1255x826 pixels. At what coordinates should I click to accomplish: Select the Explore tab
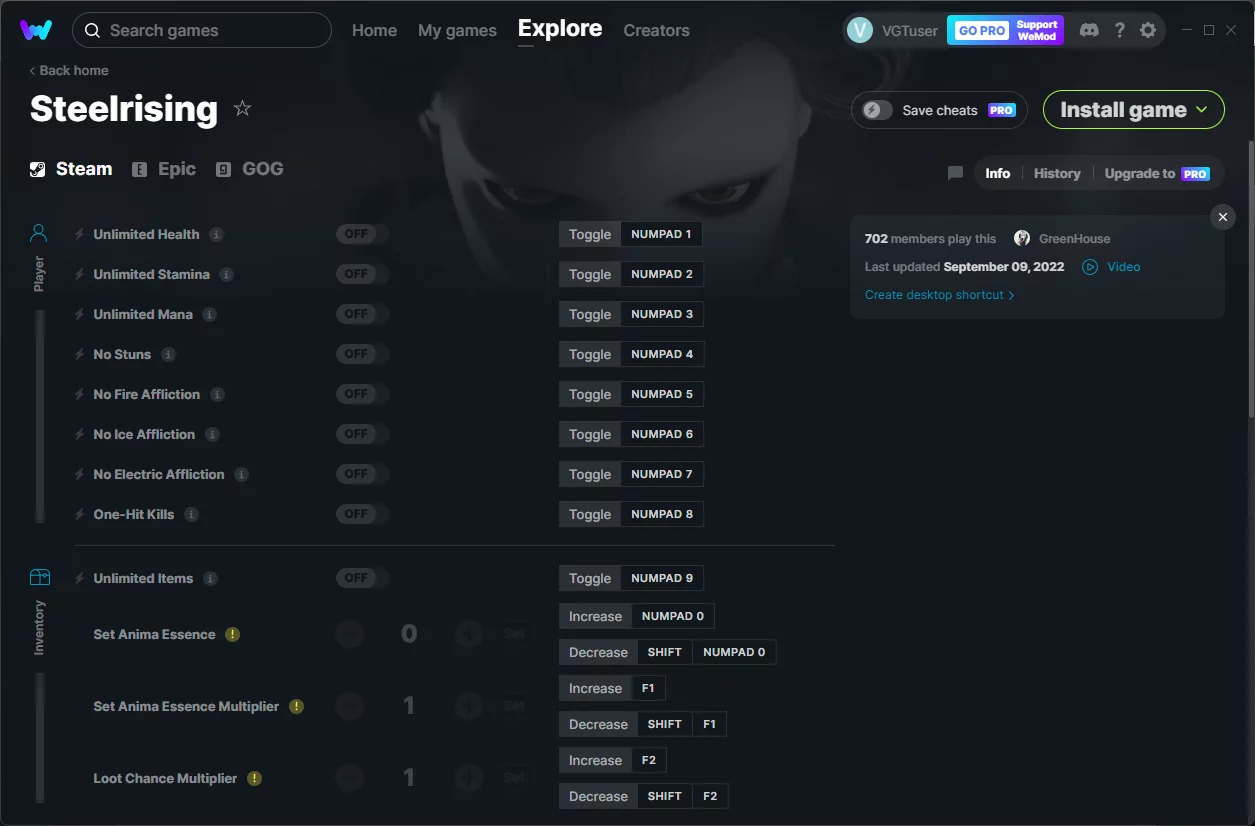pos(560,29)
